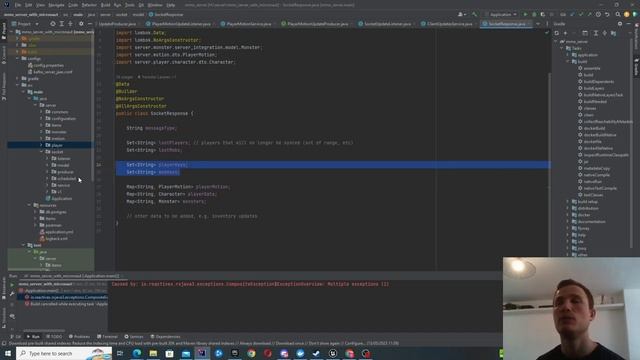
Task: Expand the documentation group in the Gradle tree
Action: (x=568, y=222)
